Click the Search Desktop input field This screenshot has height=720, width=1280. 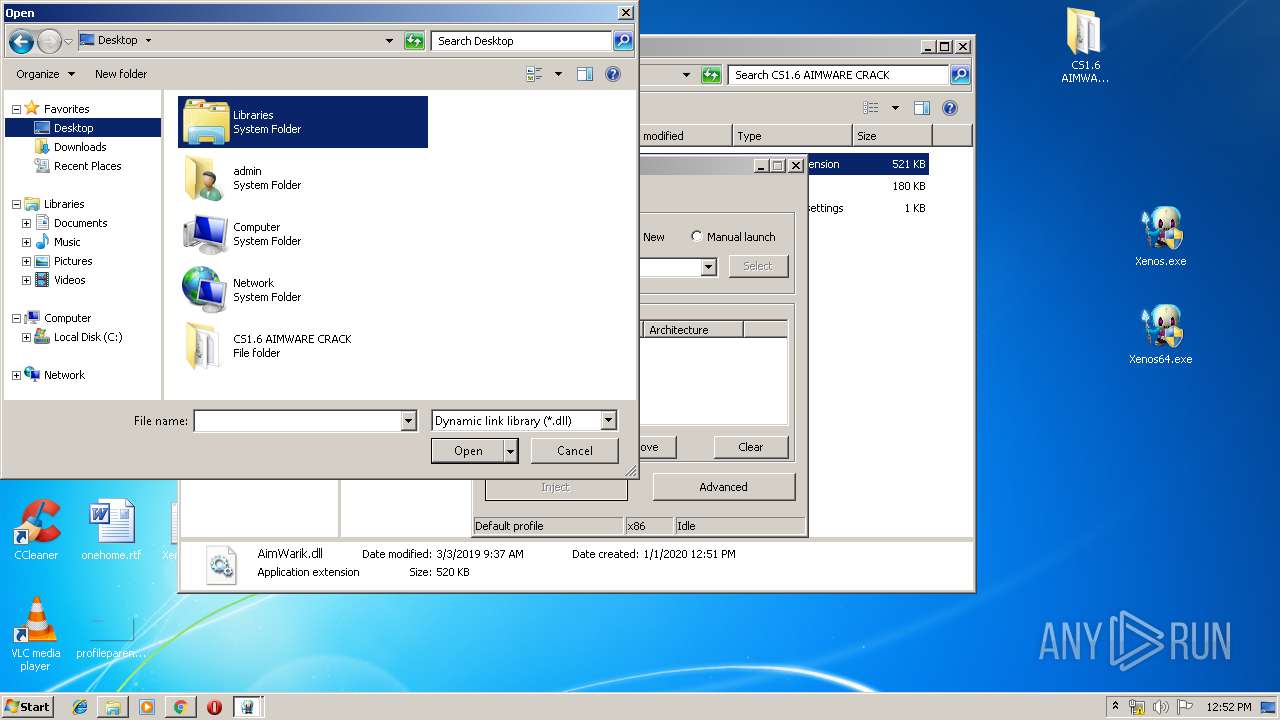click(522, 41)
